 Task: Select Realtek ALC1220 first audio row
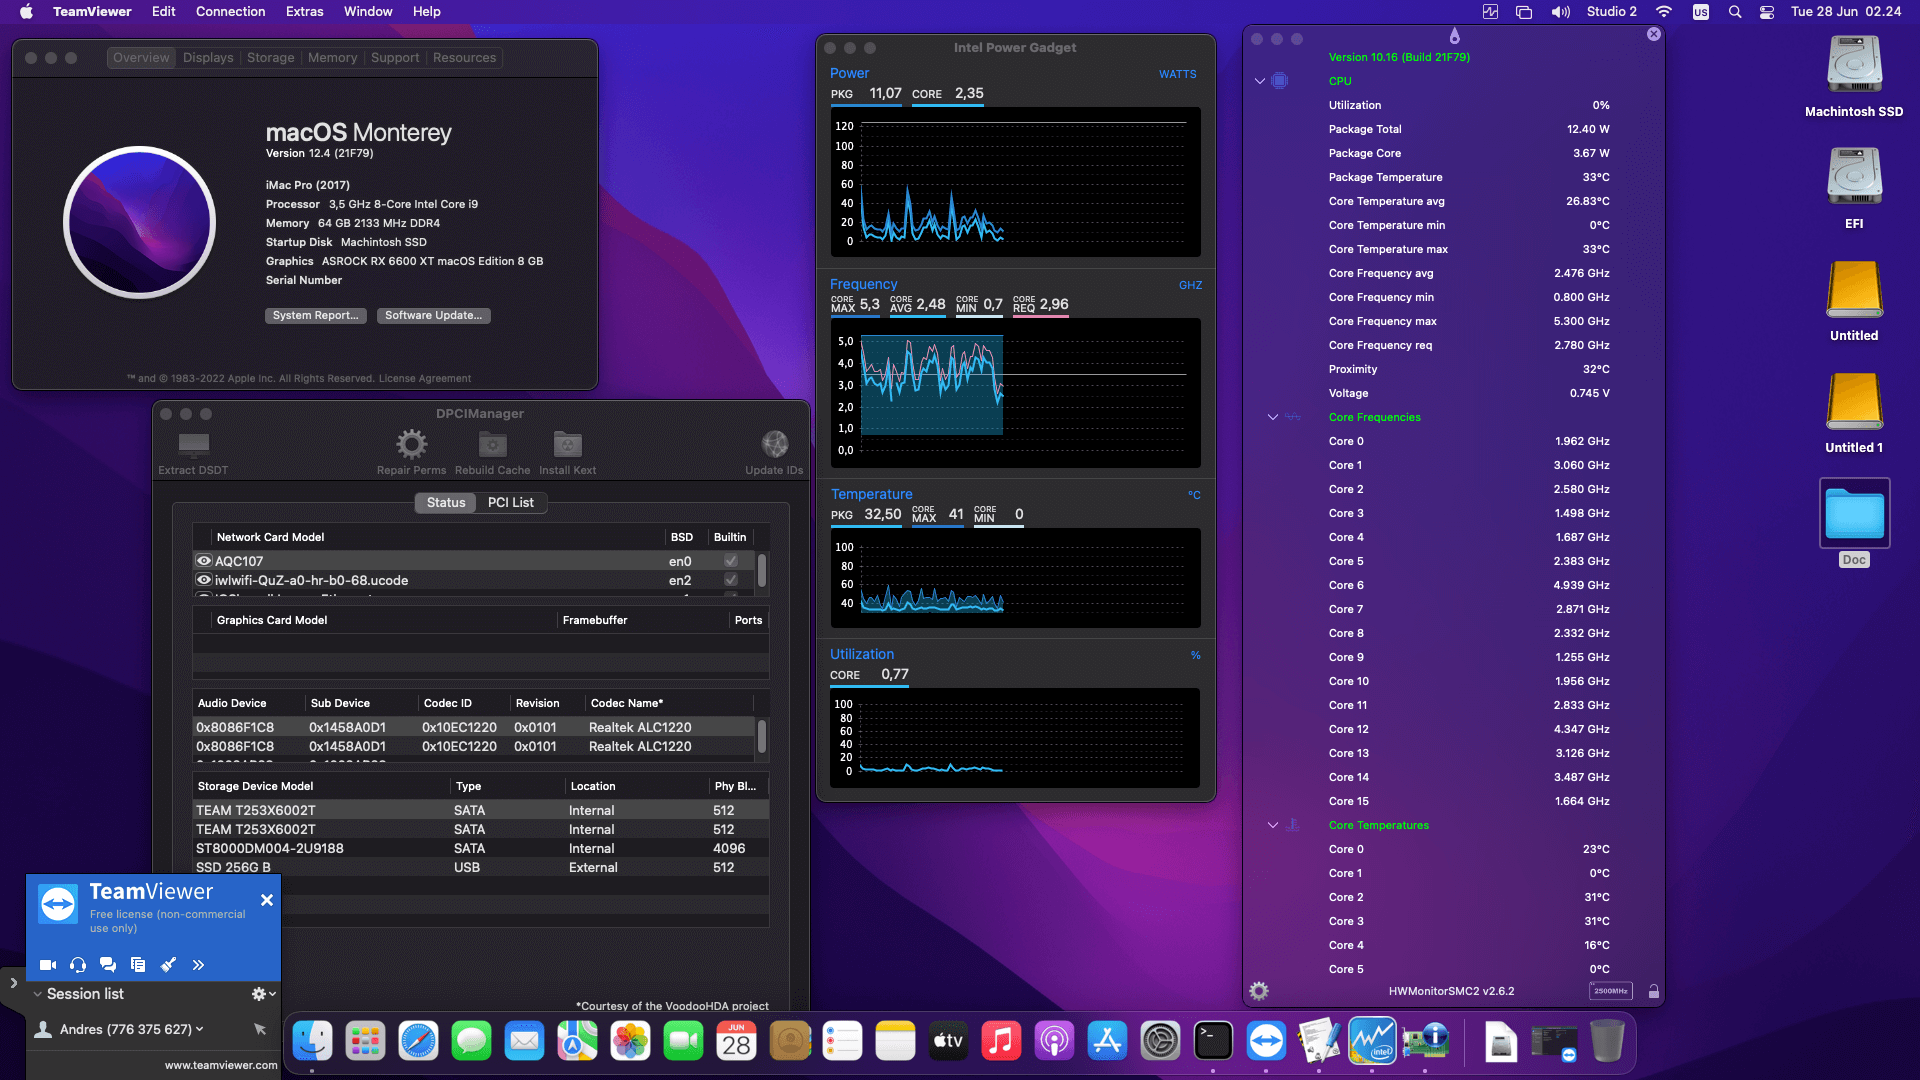pos(474,727)
